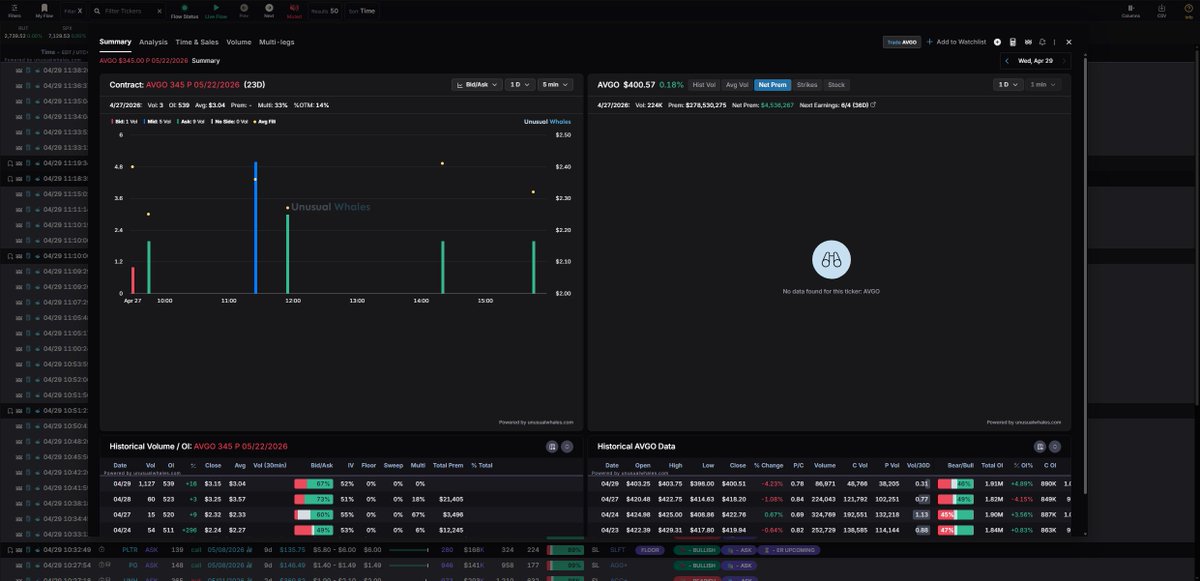This screenshot has width=1200, height=581.
Task: Click the PLTR ticker in the flow row
Action: pos(129,549)
